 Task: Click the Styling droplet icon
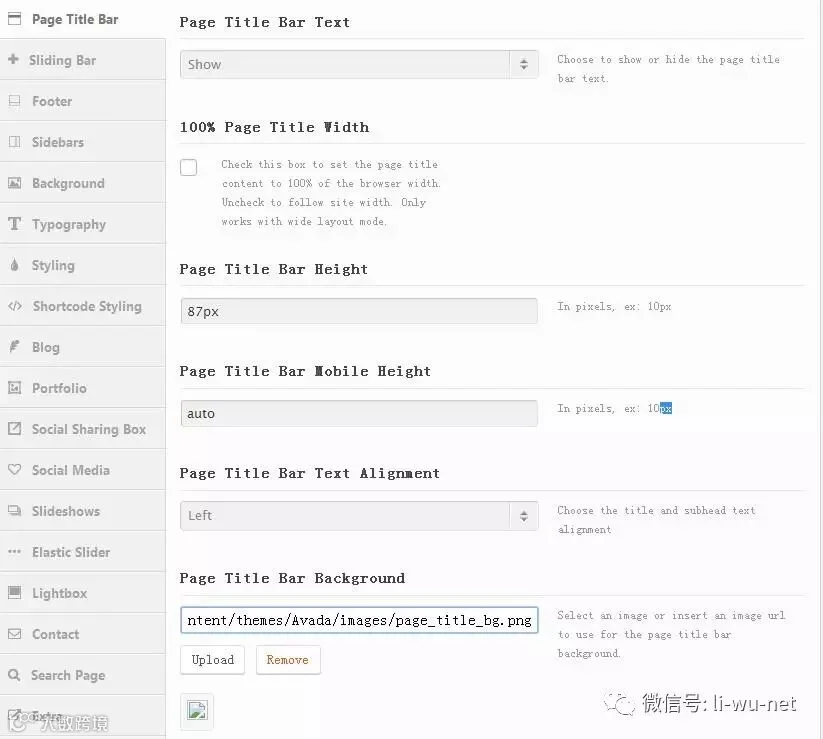coord(14,265)
